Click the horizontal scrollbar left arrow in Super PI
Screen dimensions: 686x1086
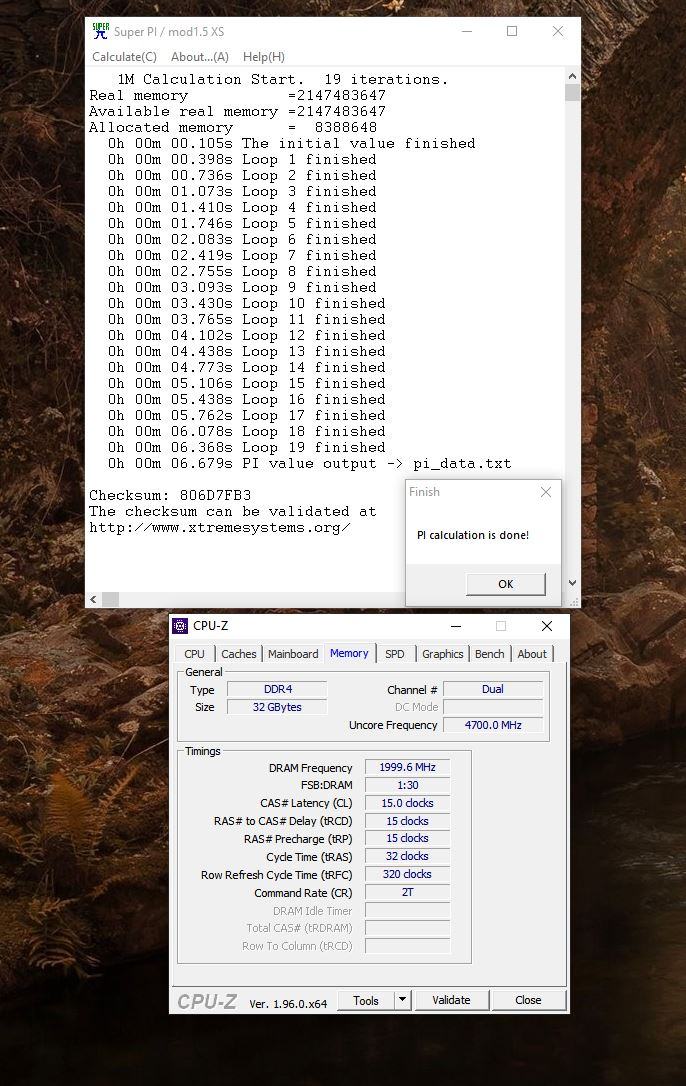[x=94, y=599]
